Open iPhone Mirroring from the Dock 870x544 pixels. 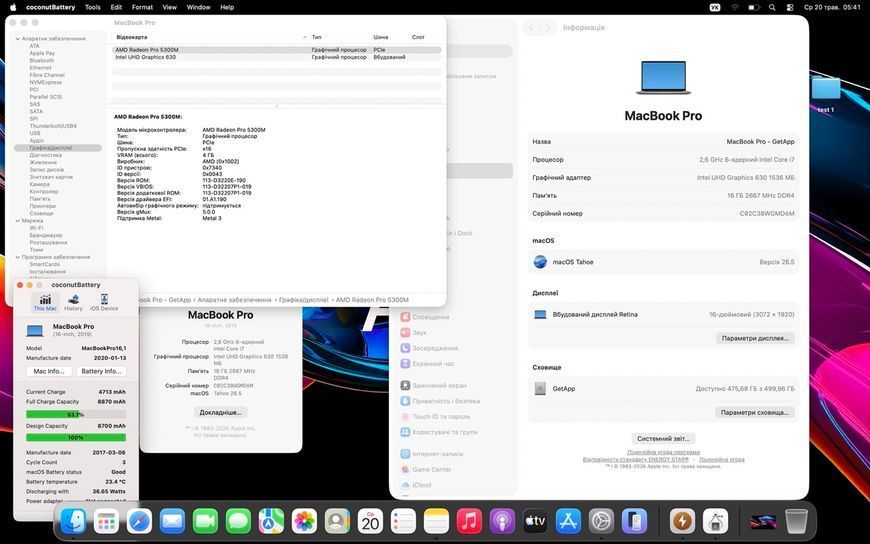[x=634, y=521]
